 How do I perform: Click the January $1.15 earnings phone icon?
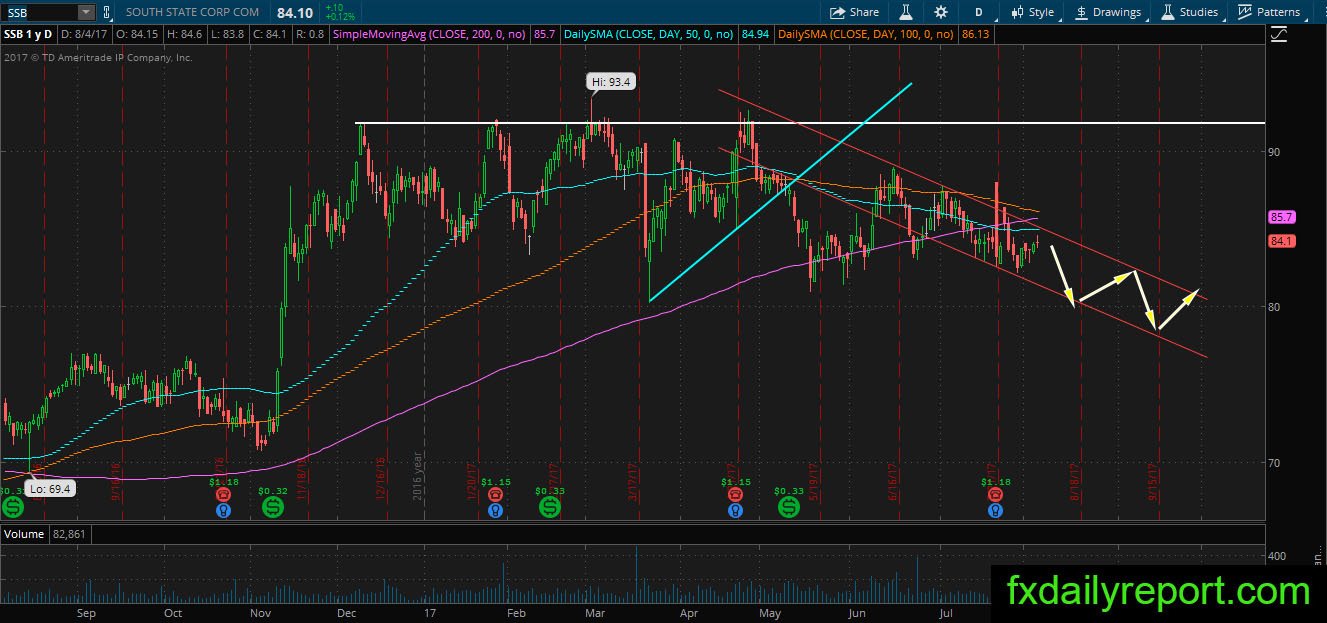pos(495,494)
